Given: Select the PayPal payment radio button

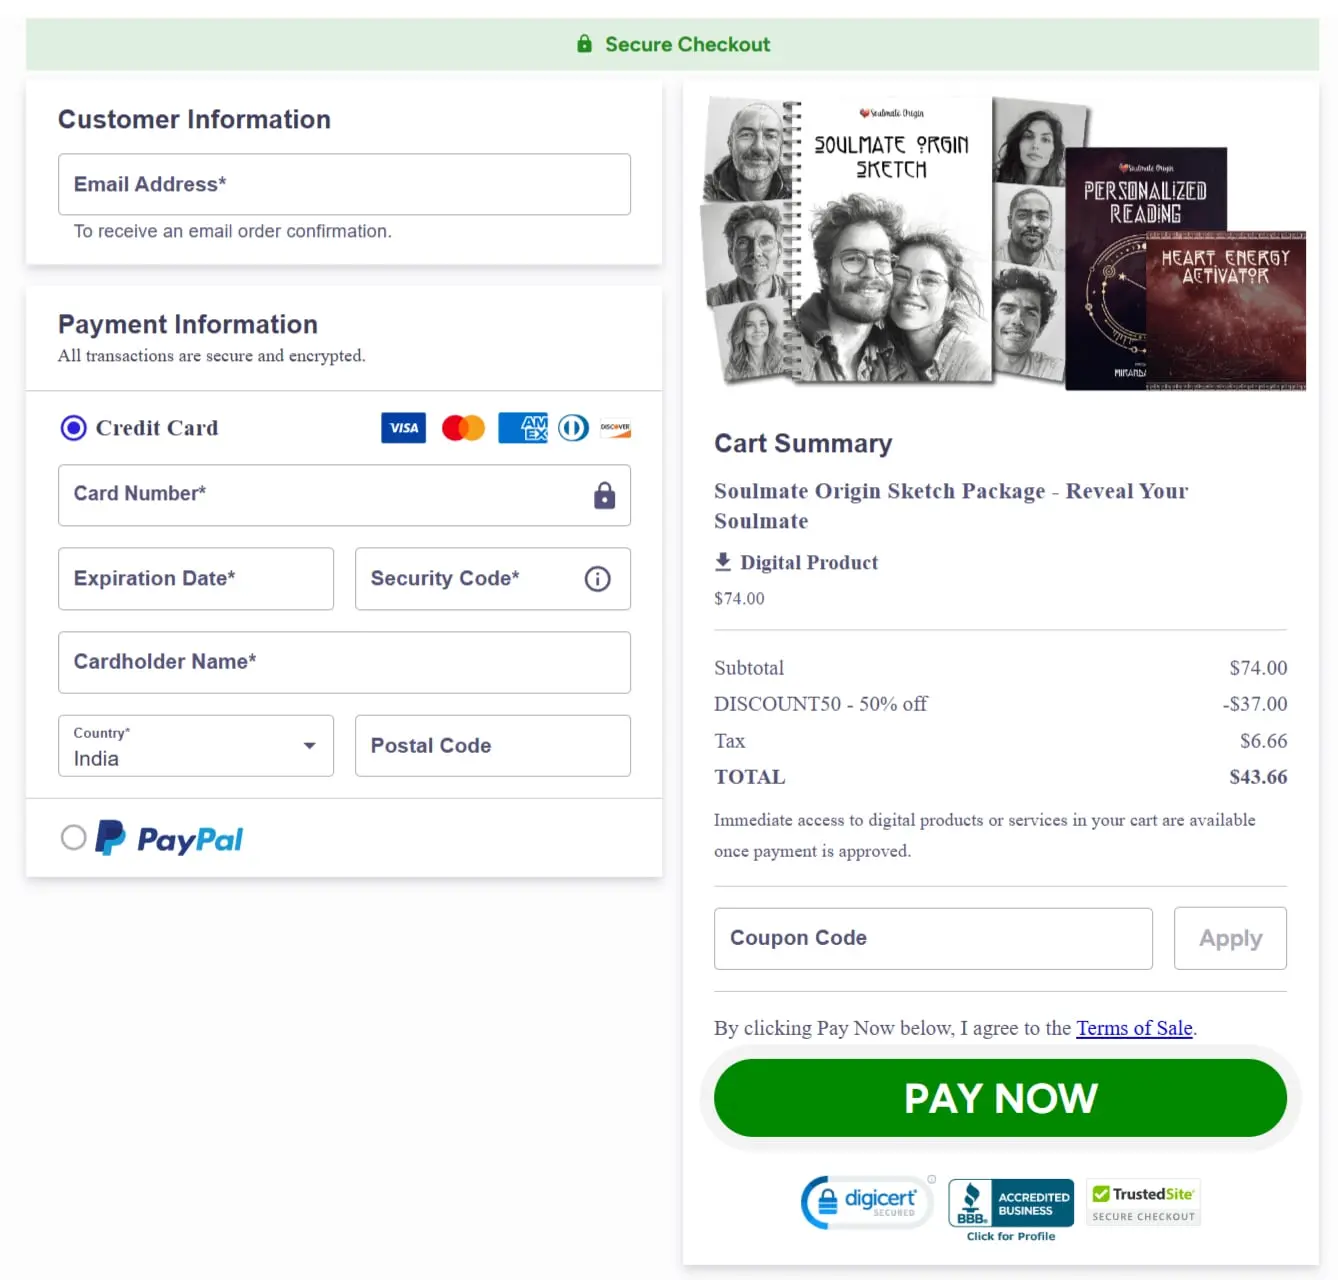Looking at the screenshot, I should pyautogui.click(x=73, y=838).
